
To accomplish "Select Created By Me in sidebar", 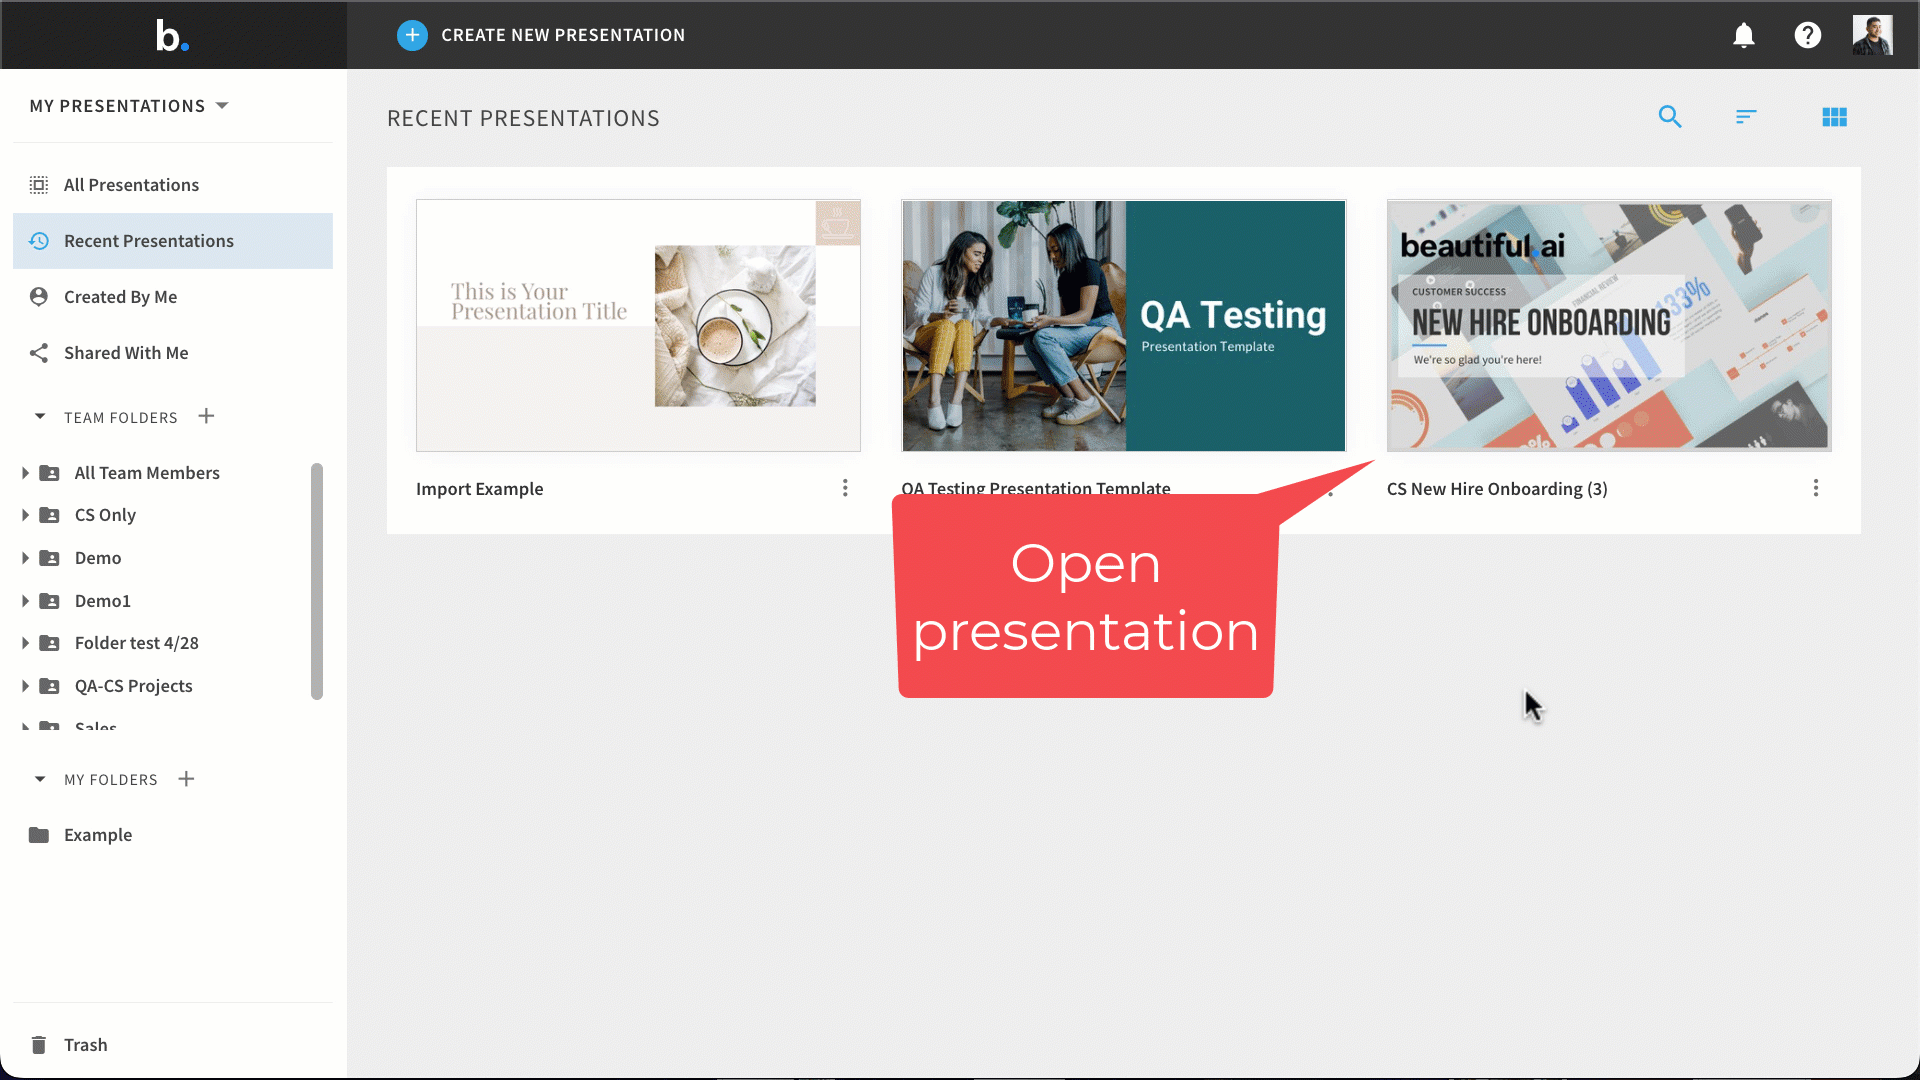I will tap(173, 297).
